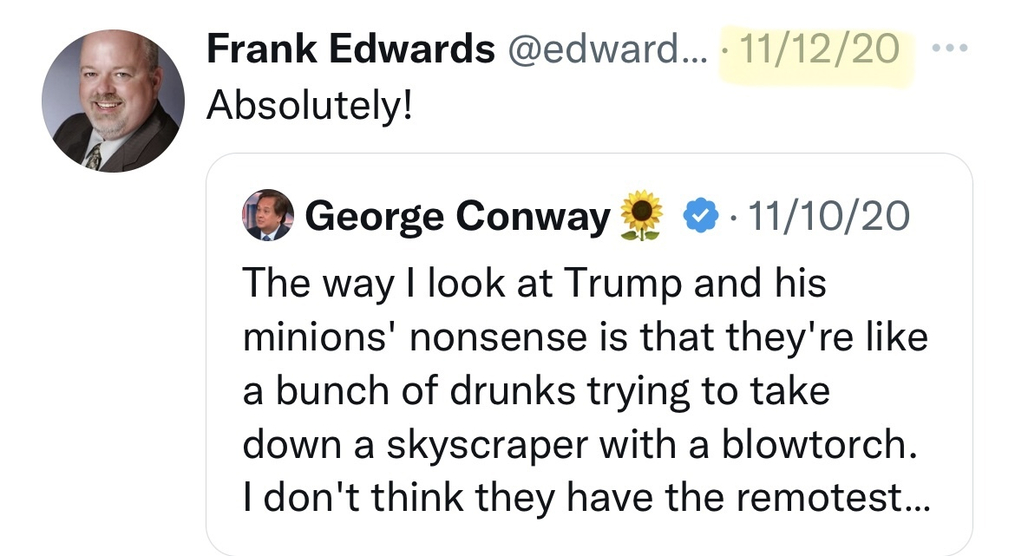Open the quoted George Conway tweet card
This screenshot has height=556, width=1015.
(x=589, y=355)
